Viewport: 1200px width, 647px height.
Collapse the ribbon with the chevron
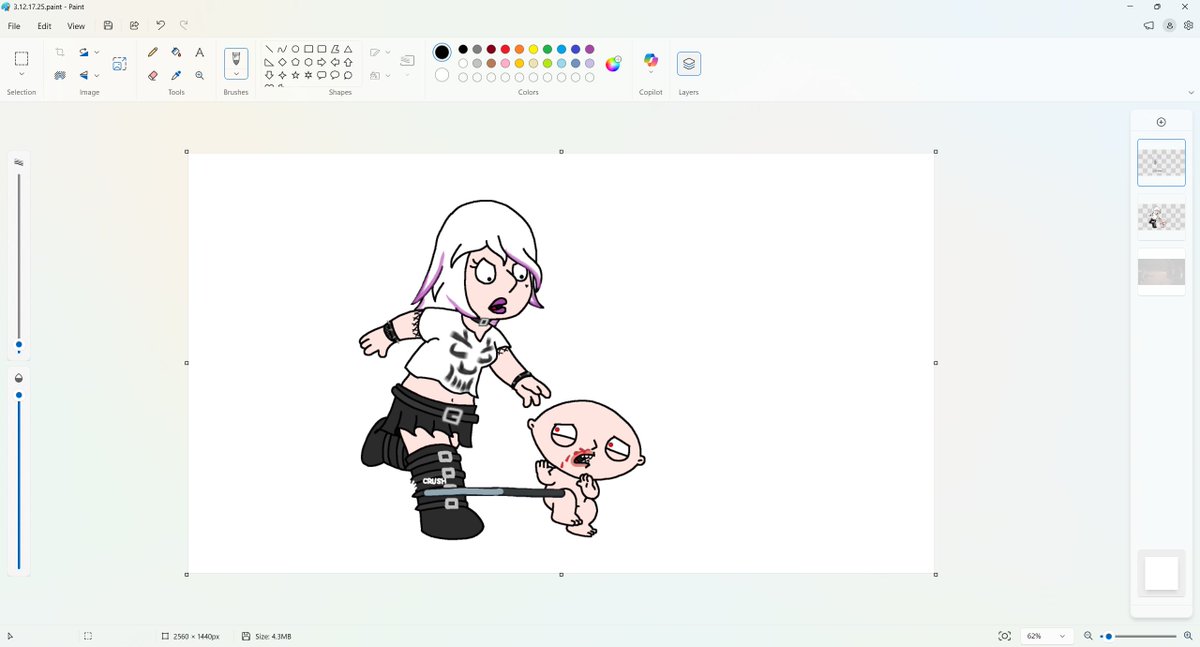pos(1190,92)
